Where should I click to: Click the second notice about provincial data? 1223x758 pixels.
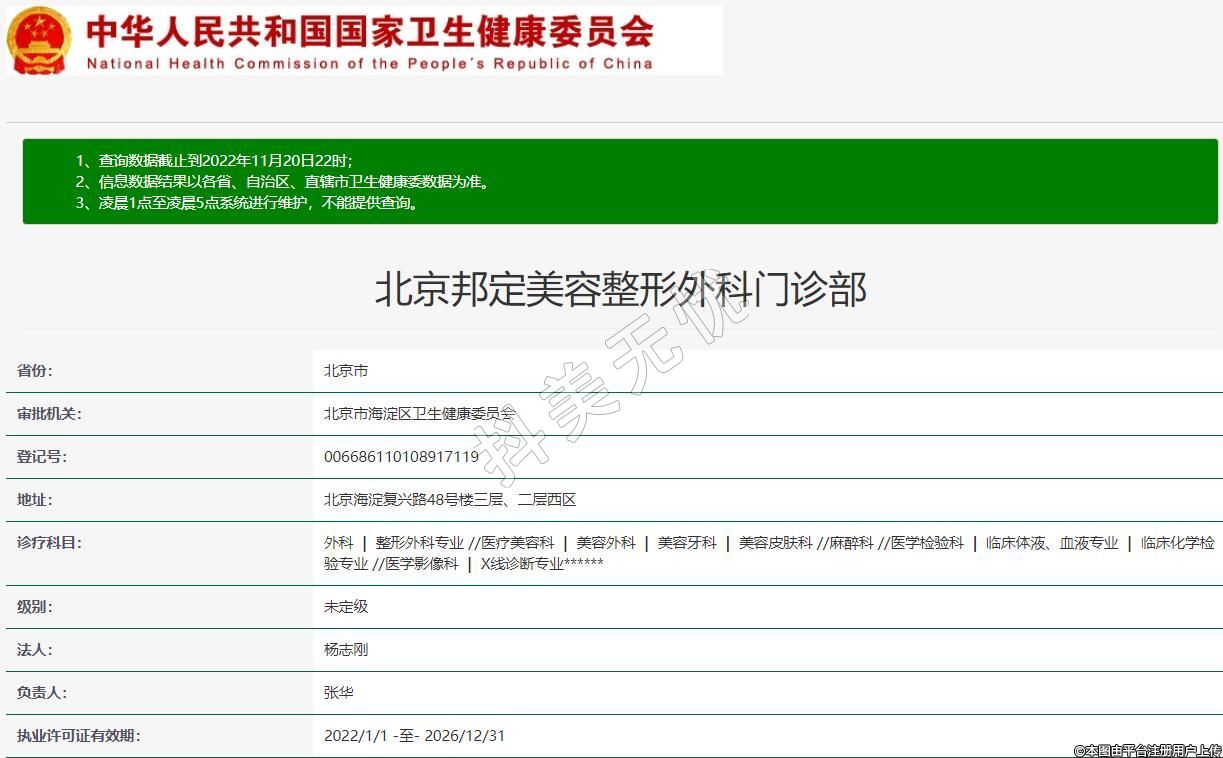(x=283, y=181)
